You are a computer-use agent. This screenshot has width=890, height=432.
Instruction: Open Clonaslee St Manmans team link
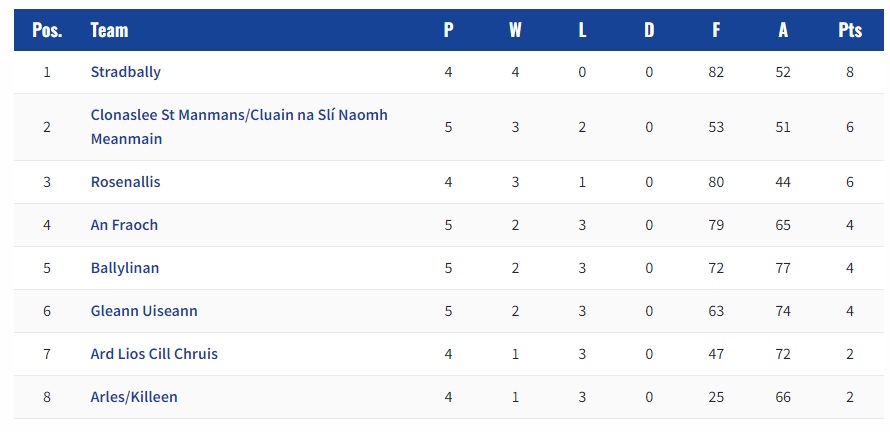(x=239, y=127)
